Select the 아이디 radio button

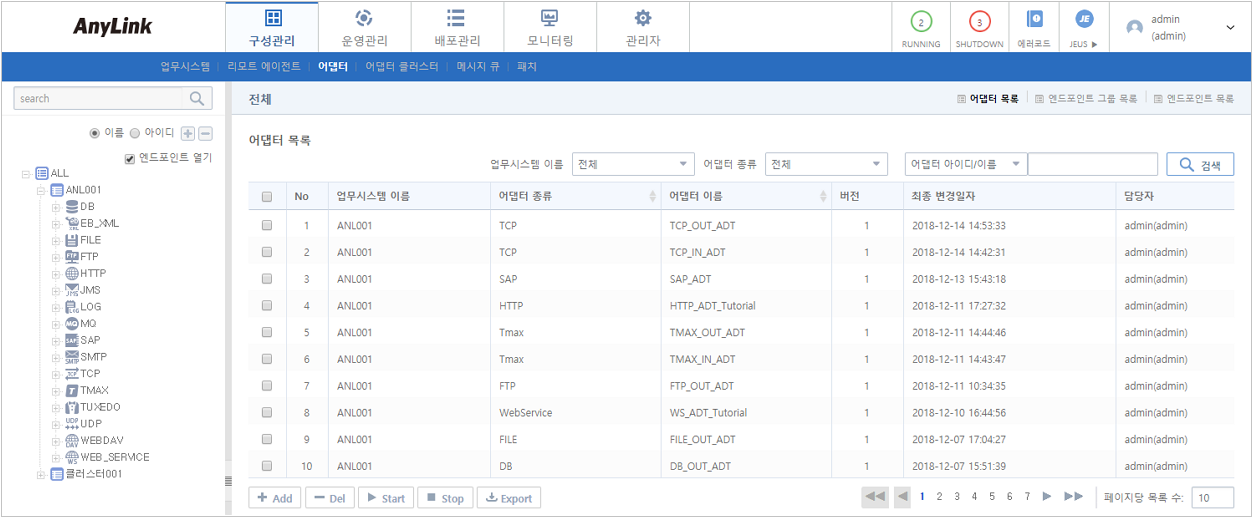(x=136, y=133)
